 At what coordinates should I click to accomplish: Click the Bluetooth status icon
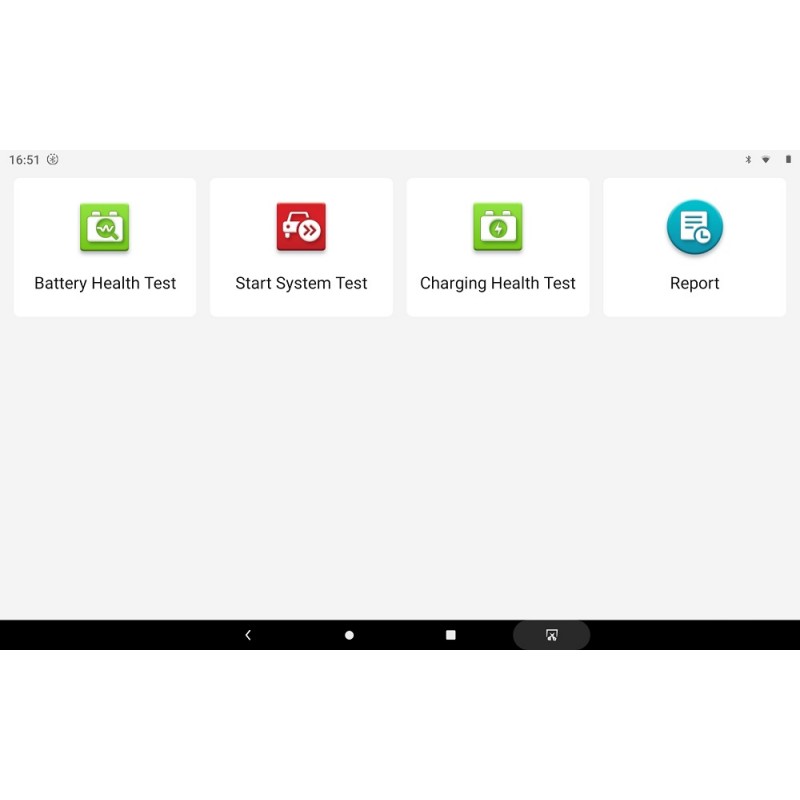coord(747,160)
